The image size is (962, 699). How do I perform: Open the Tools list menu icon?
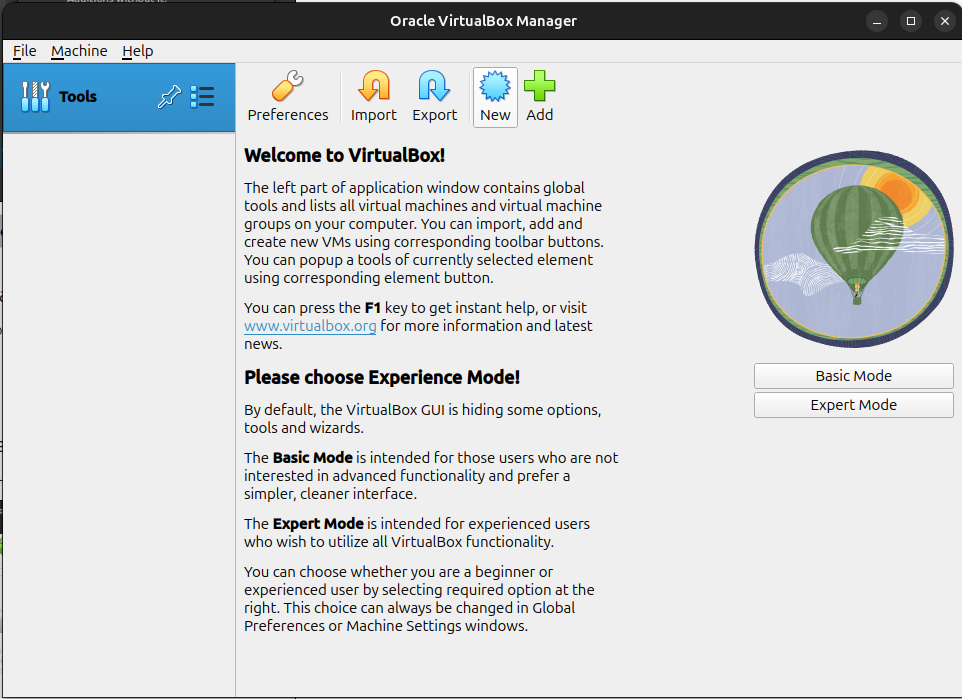tap(202, 97)
